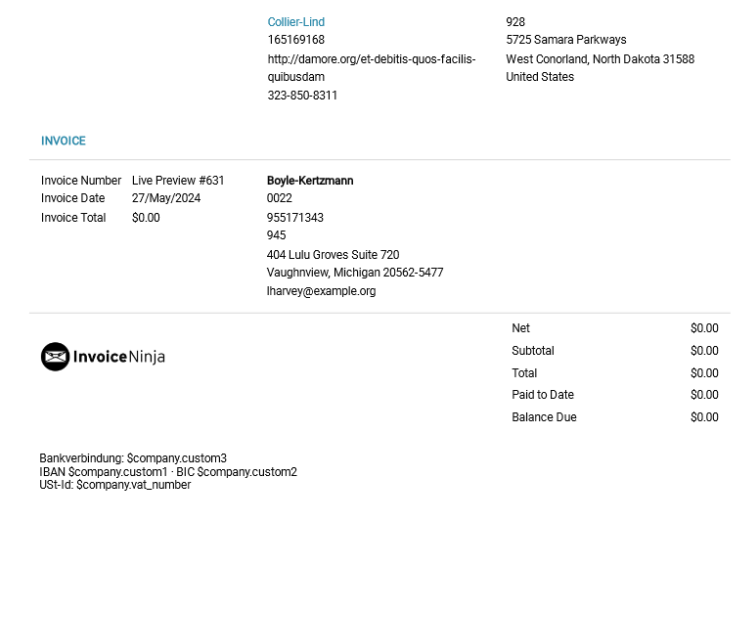Click the Net label

(520, 328)
